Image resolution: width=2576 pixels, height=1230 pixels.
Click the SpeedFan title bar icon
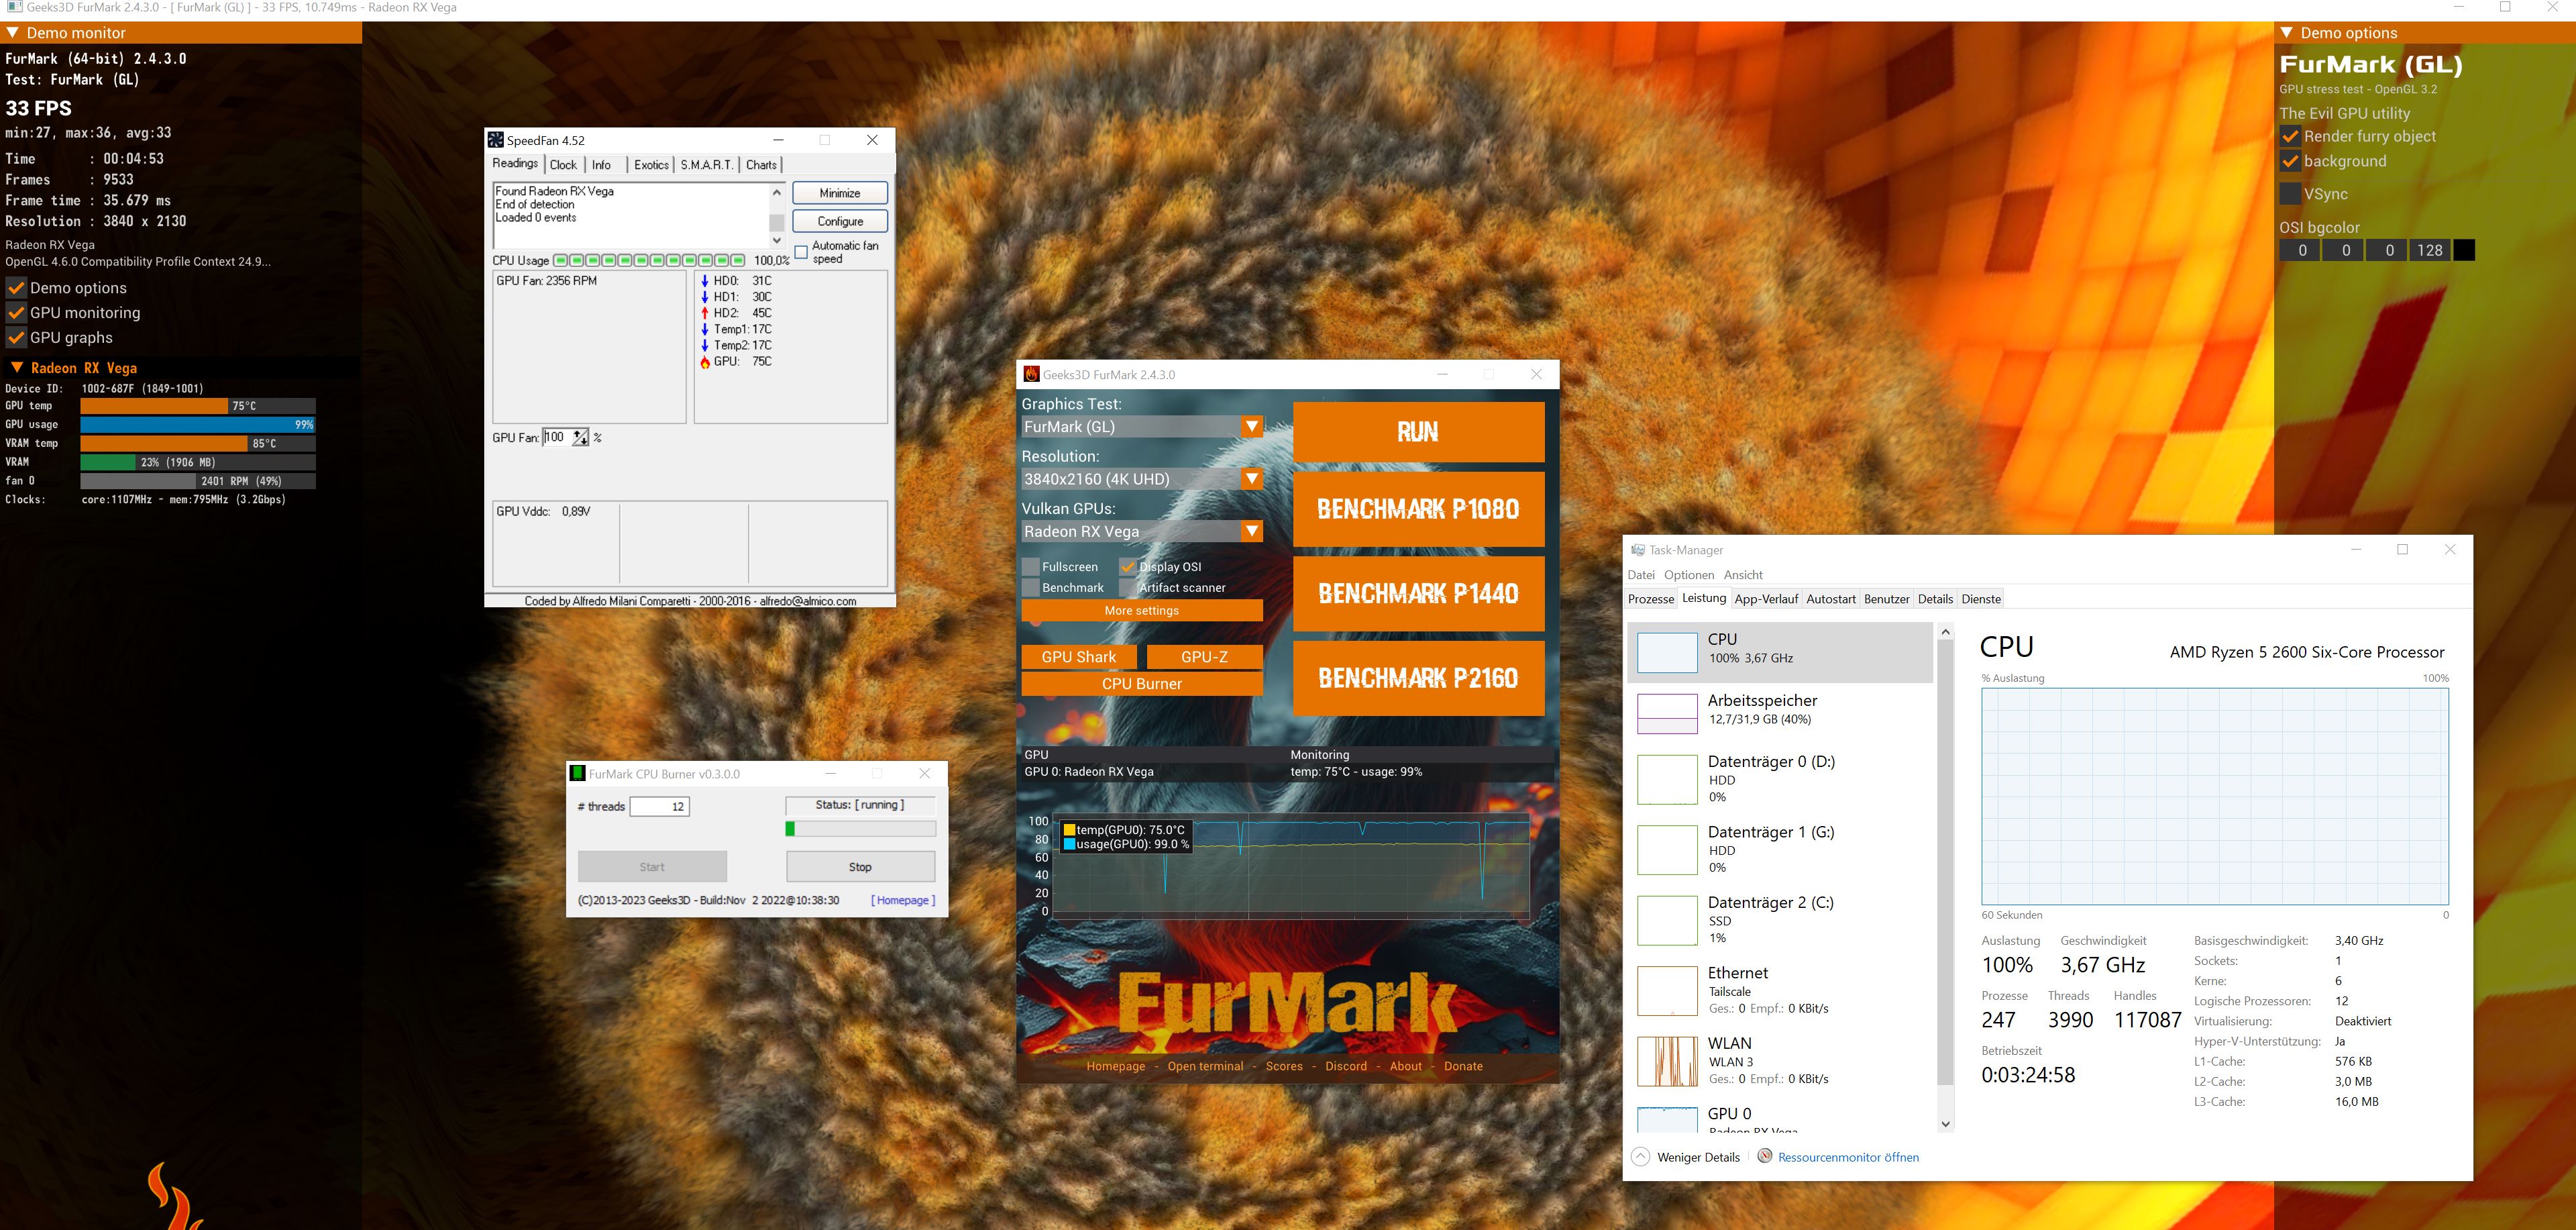495,140
